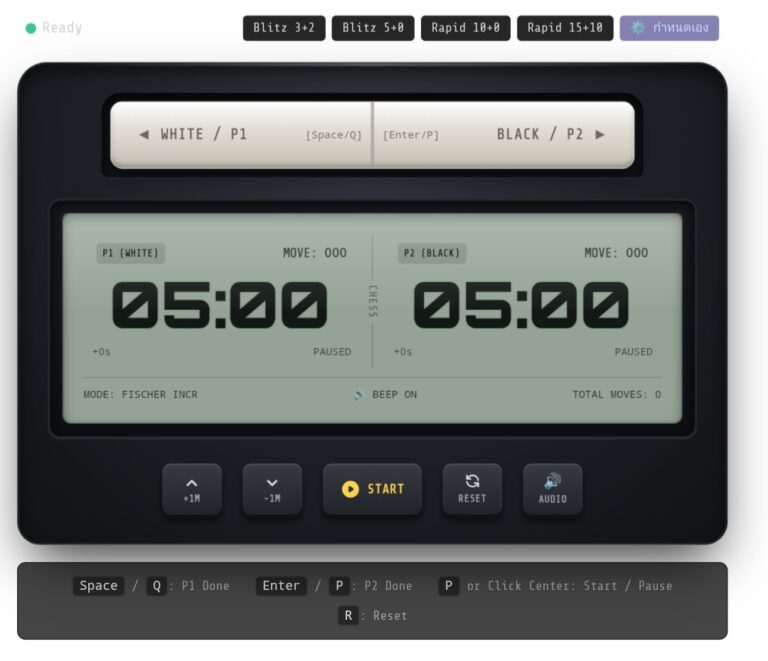Choose the Rapid 10+0 preset
Screen dimensions: 768x661
465,28
